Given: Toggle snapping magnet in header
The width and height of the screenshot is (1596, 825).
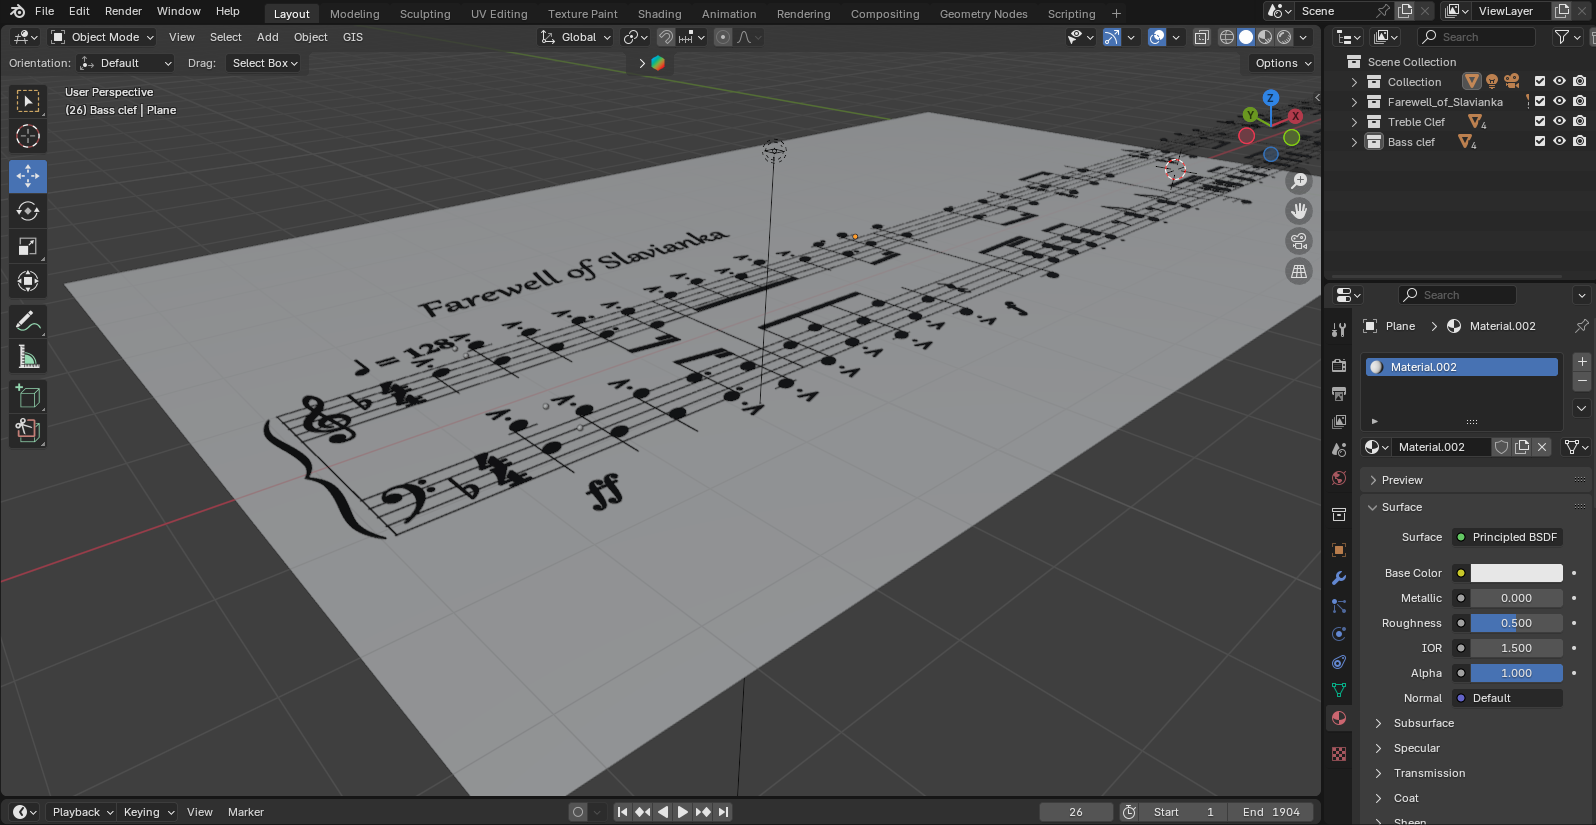Looking at the screenshot, I should [665, 37].
